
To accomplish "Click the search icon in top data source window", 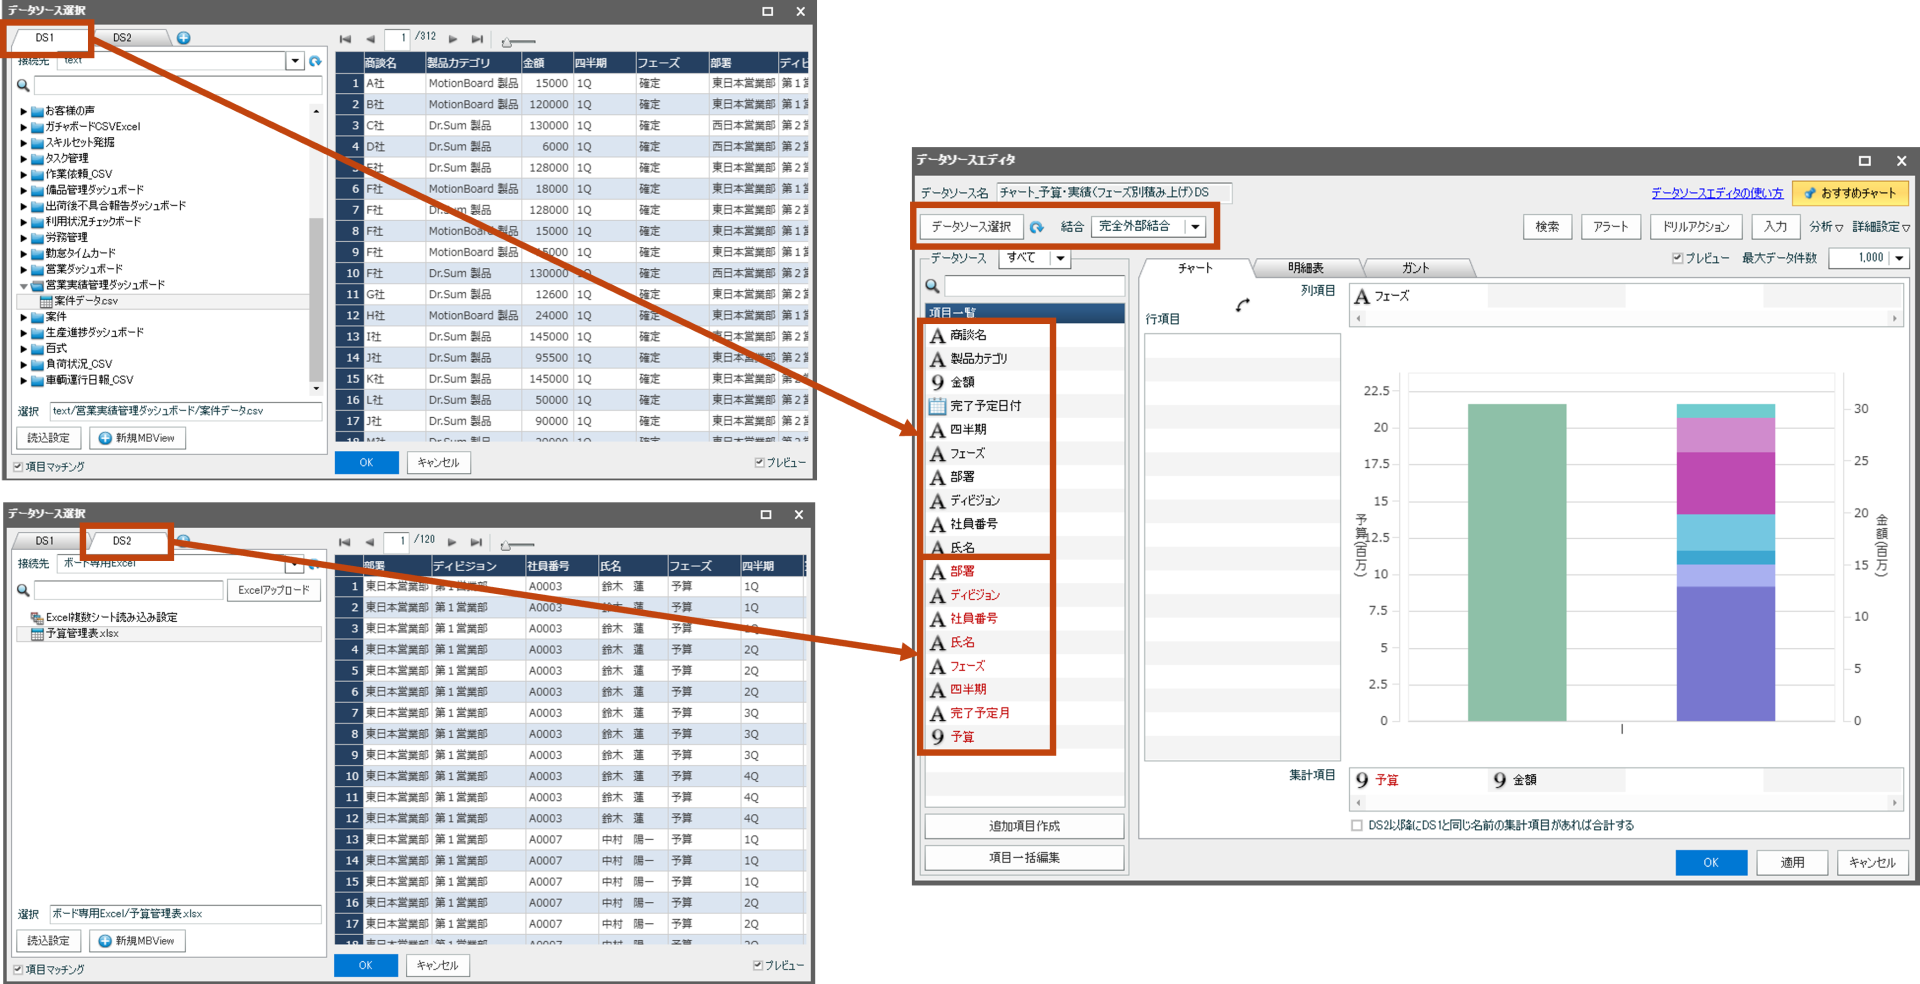I will (x=23, y=85).
